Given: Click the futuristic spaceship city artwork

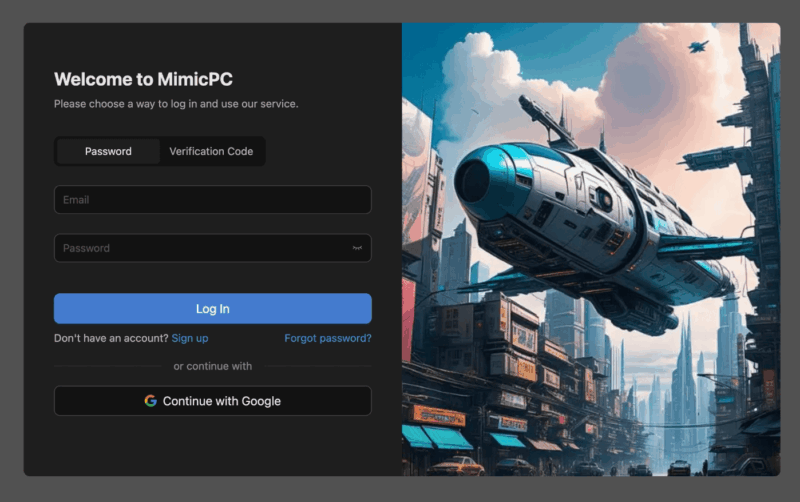Looking at the screenshot, I should click(591, 249).
